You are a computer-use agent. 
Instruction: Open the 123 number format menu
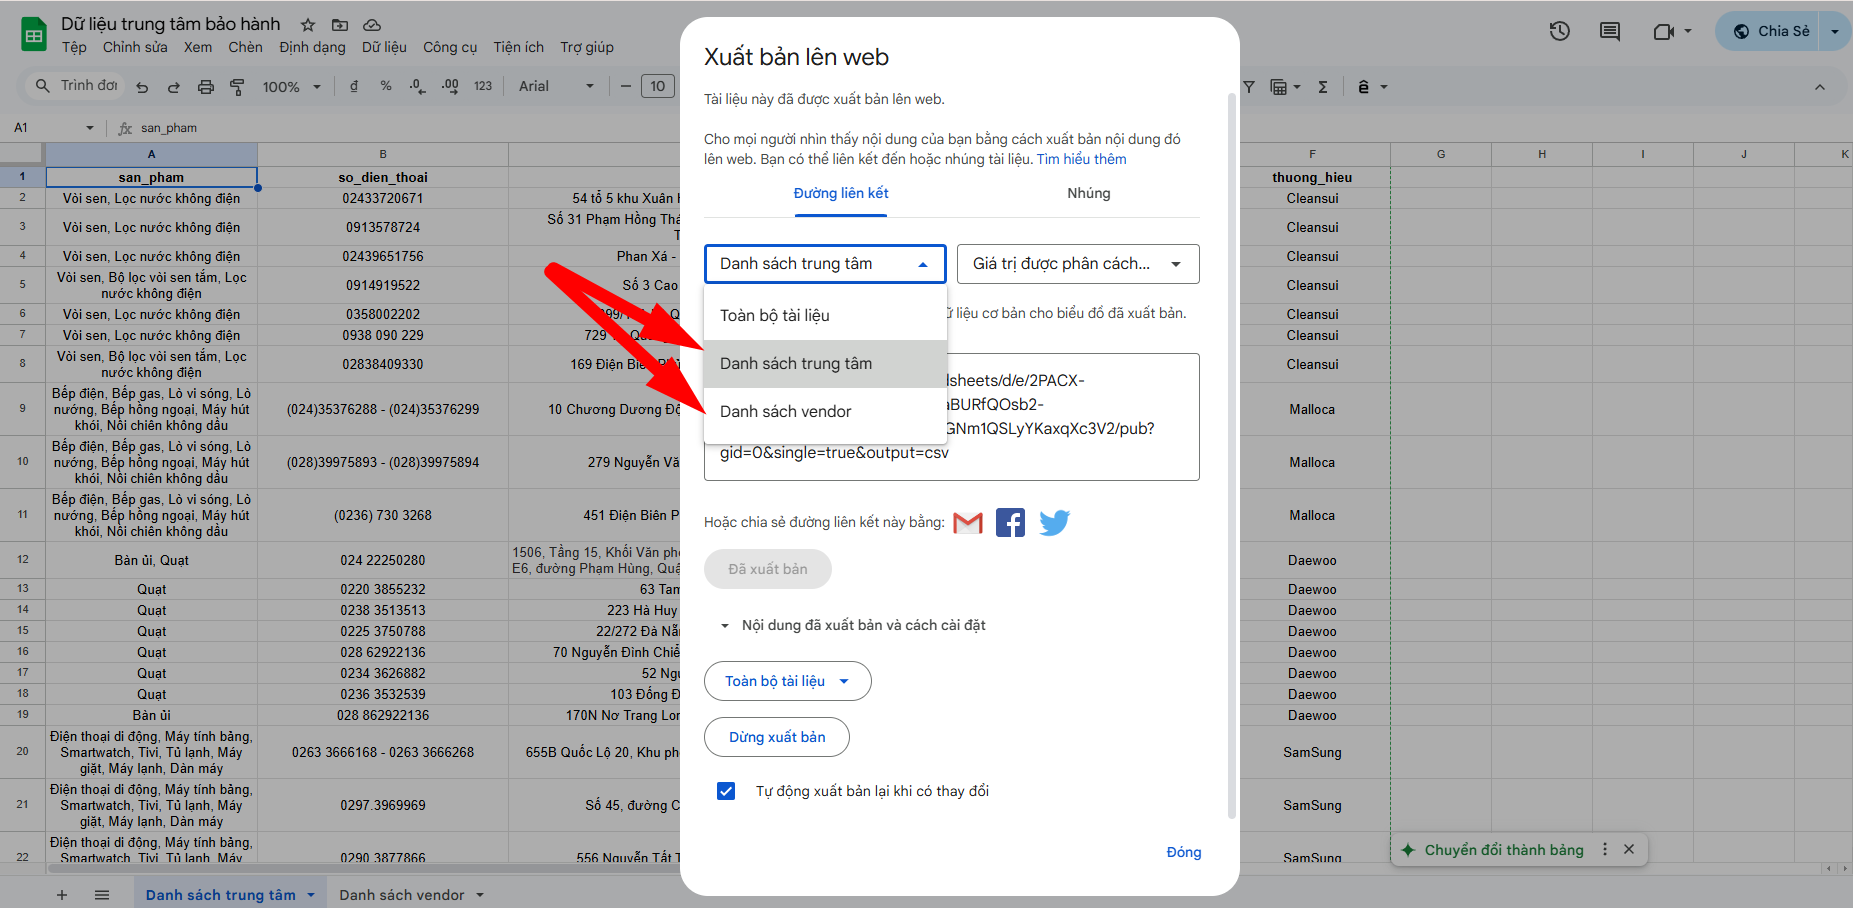(483, 87)
